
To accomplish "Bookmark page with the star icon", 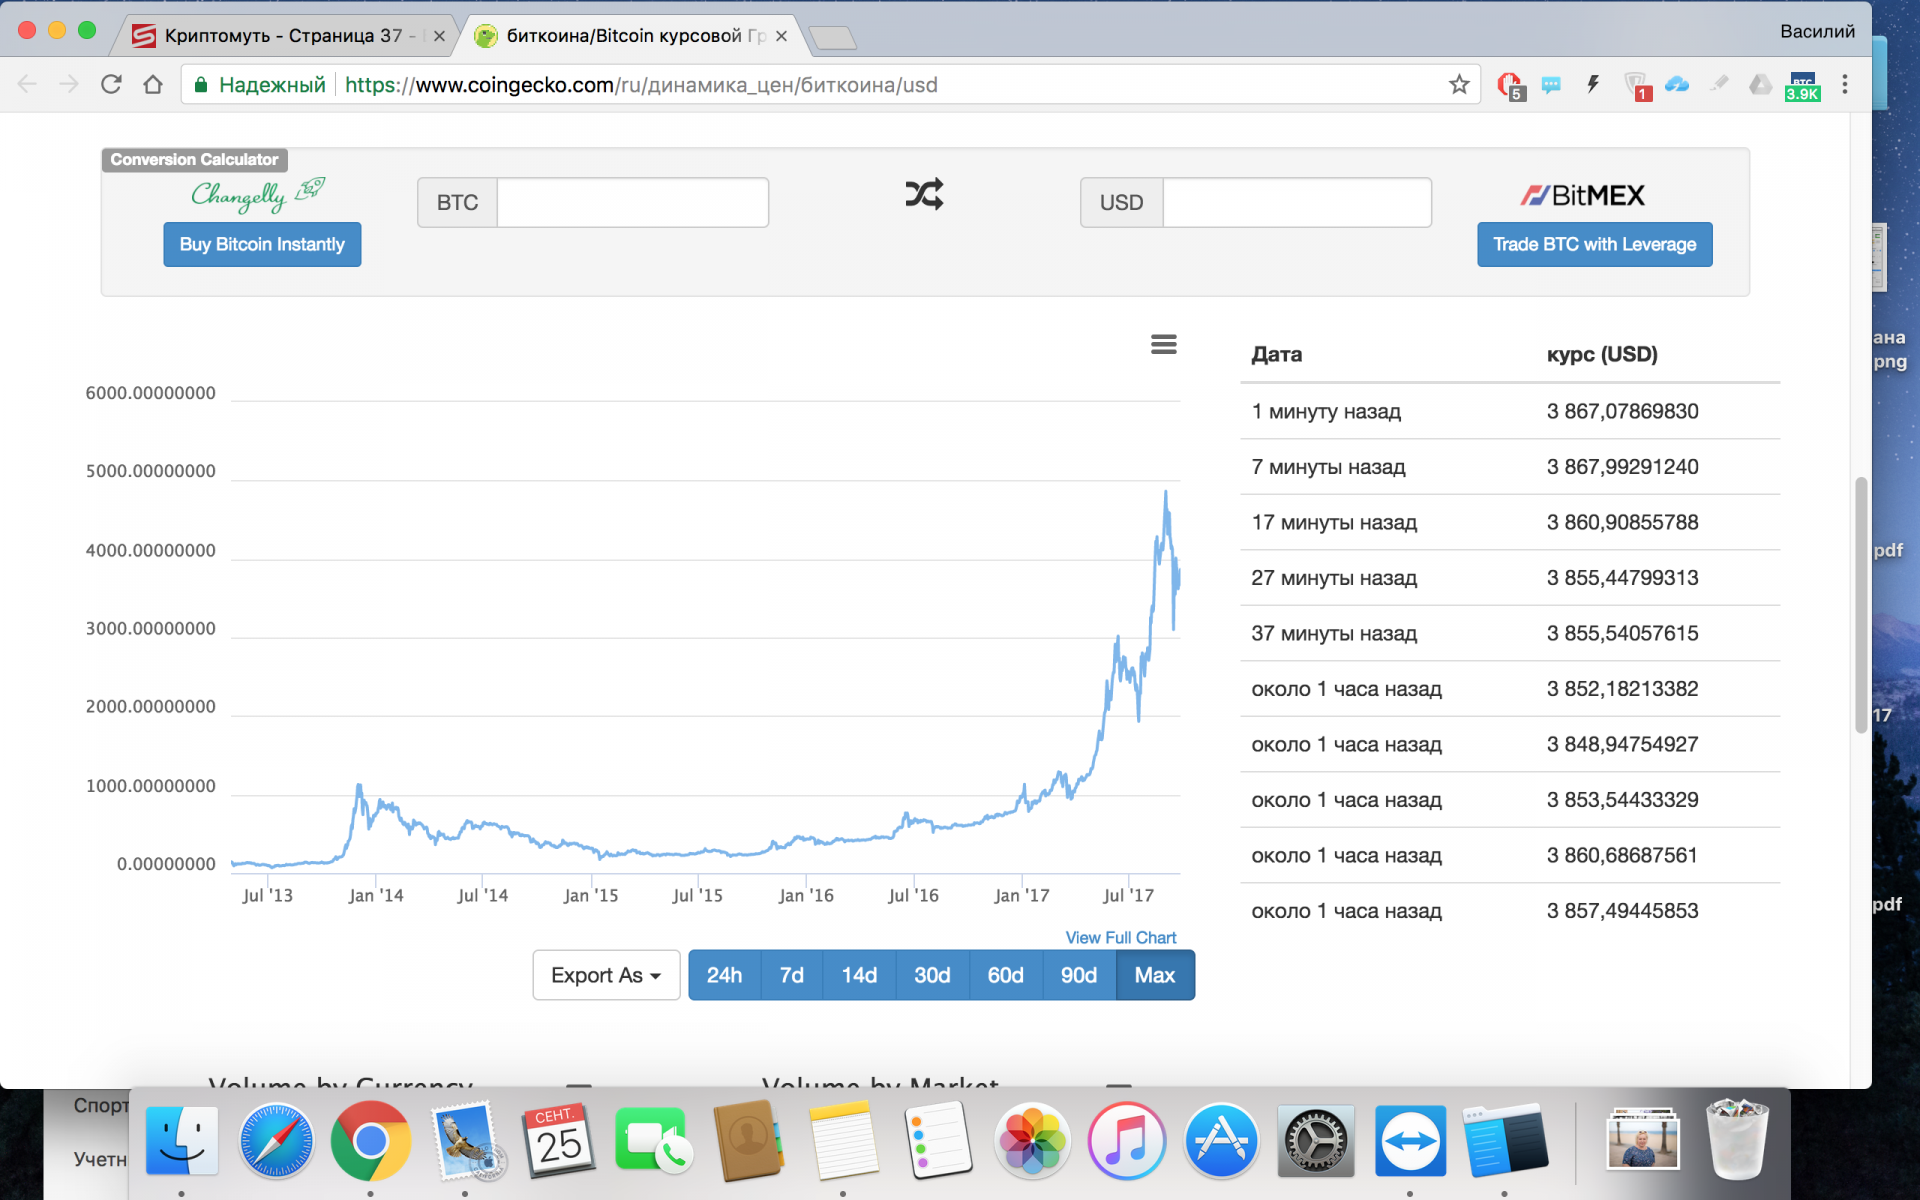I will (1459, 85).
